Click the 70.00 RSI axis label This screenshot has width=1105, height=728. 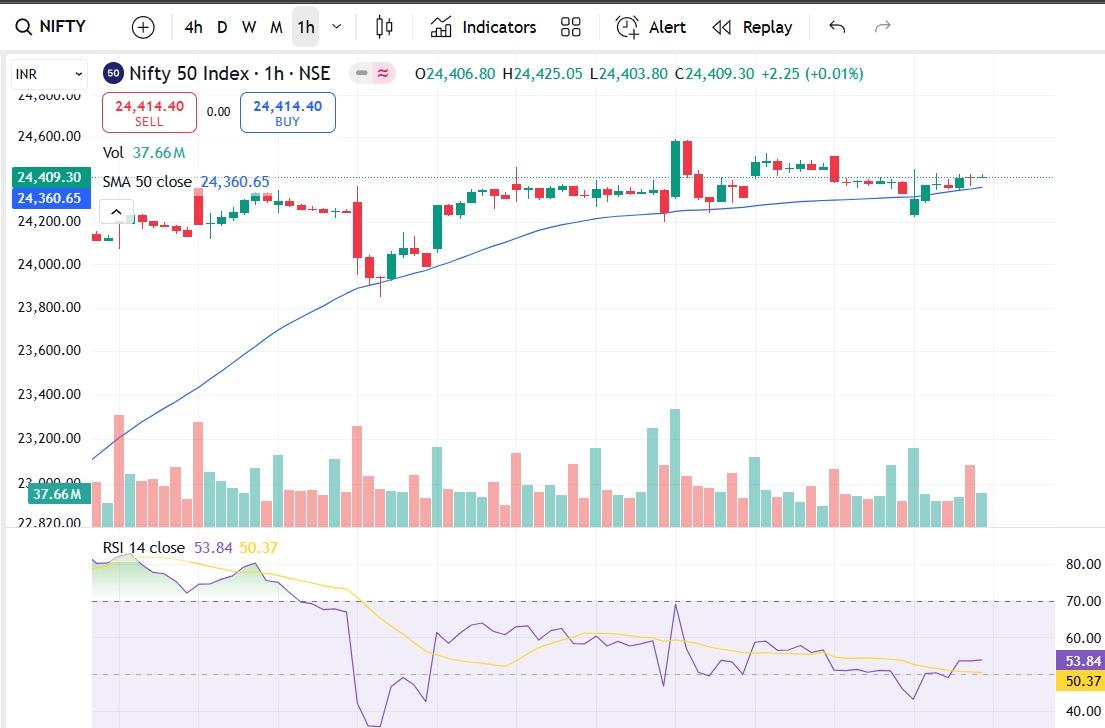click(x=1083, y=601)
